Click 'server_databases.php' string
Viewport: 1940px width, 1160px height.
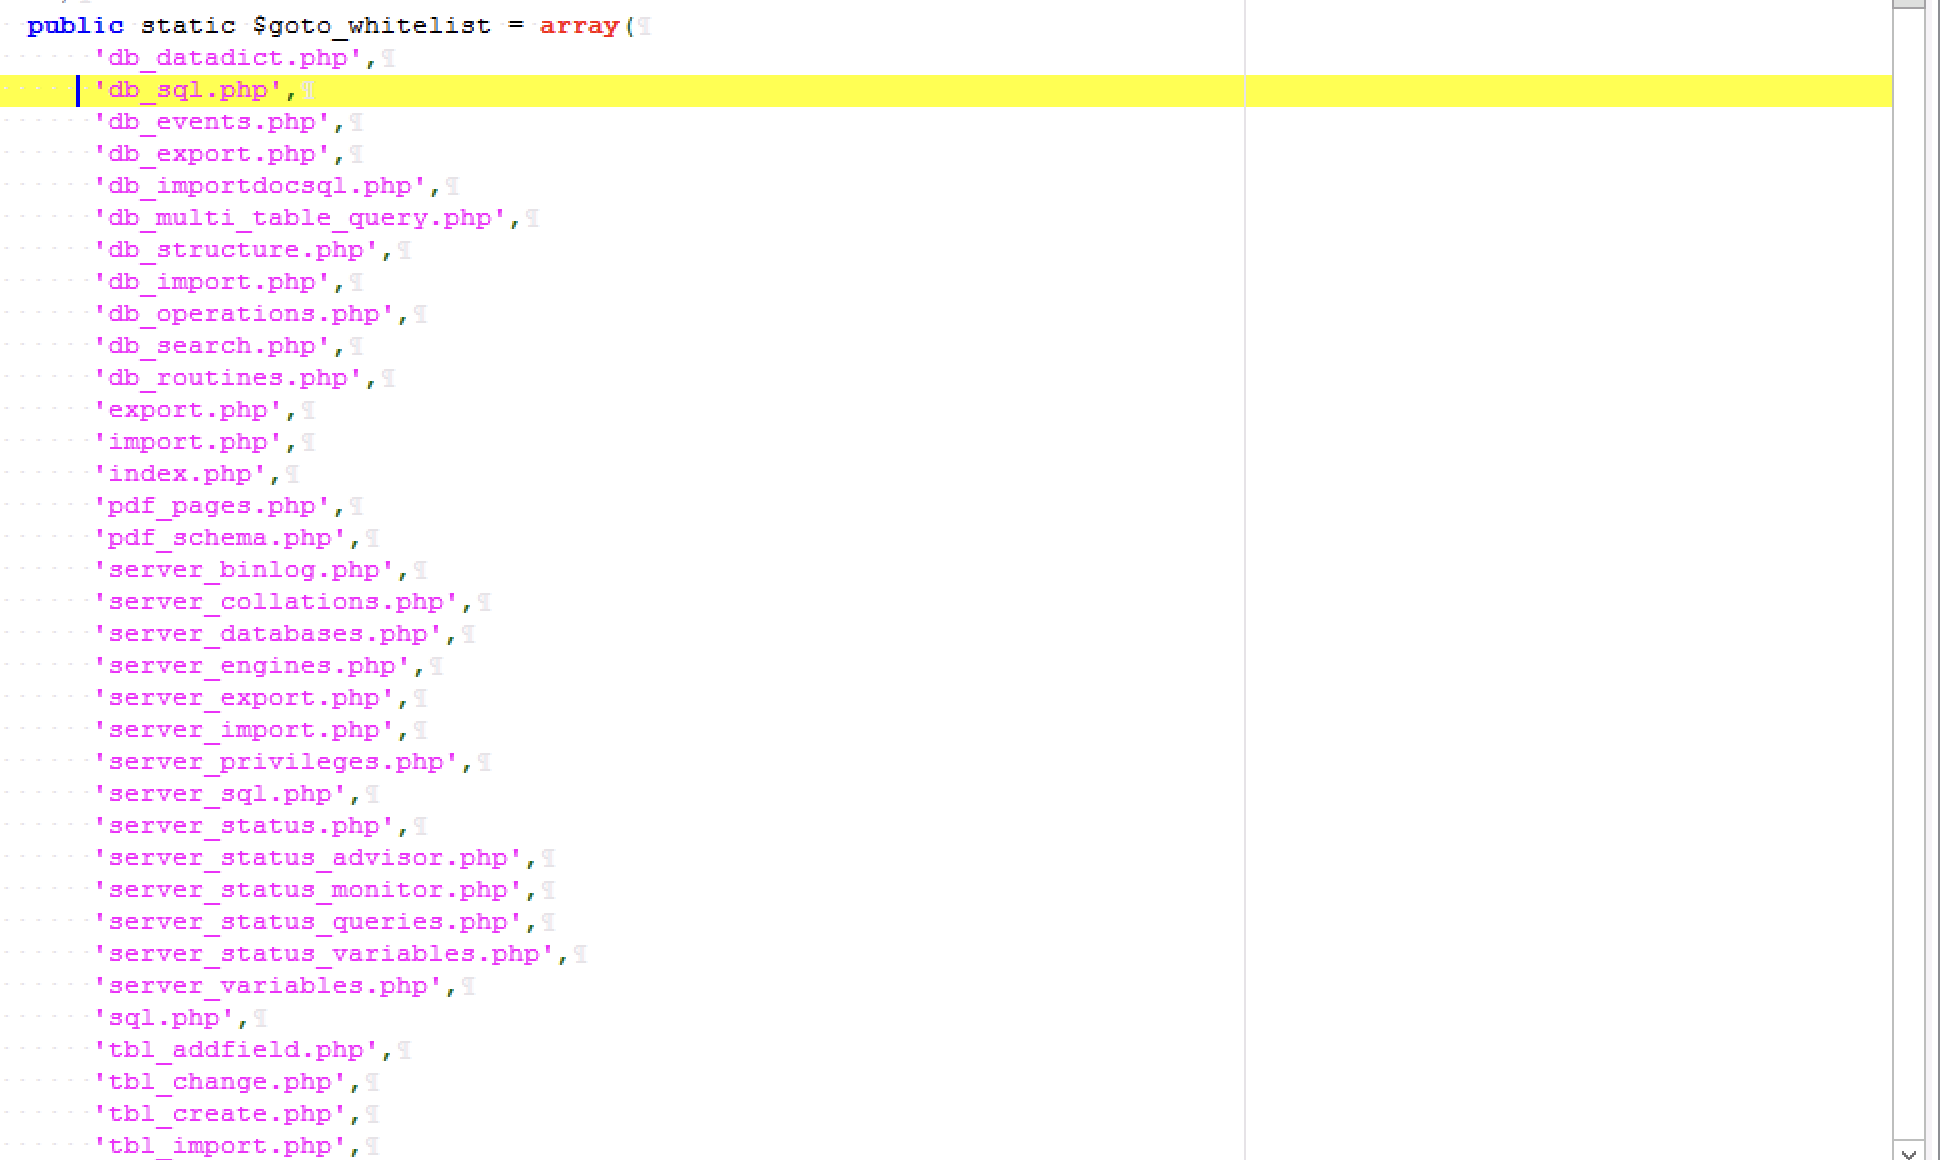pos(268,634)
